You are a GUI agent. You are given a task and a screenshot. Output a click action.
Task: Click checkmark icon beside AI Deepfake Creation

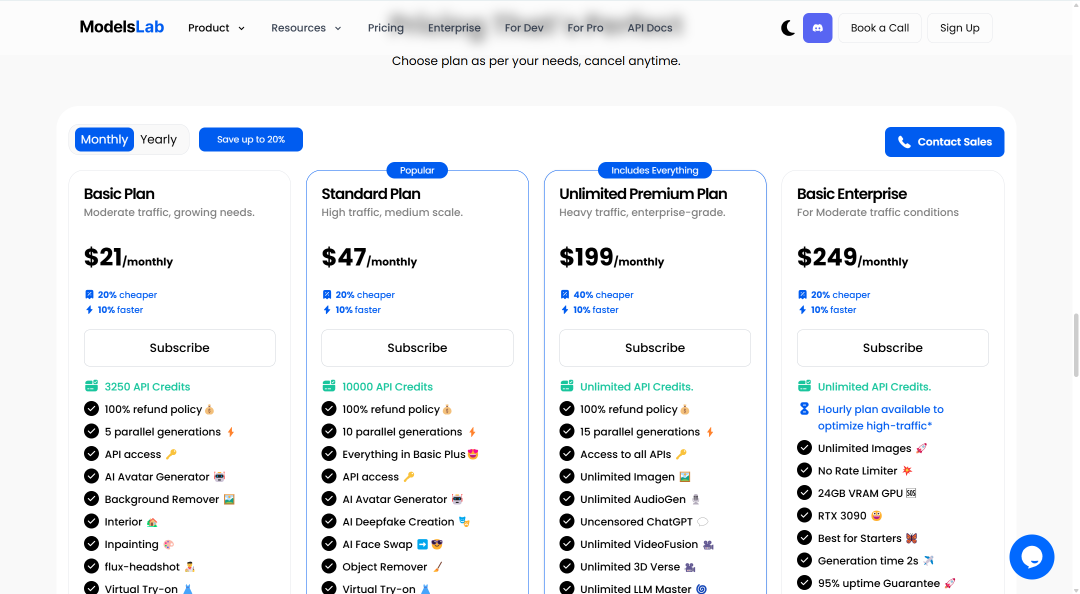[329, 522]
